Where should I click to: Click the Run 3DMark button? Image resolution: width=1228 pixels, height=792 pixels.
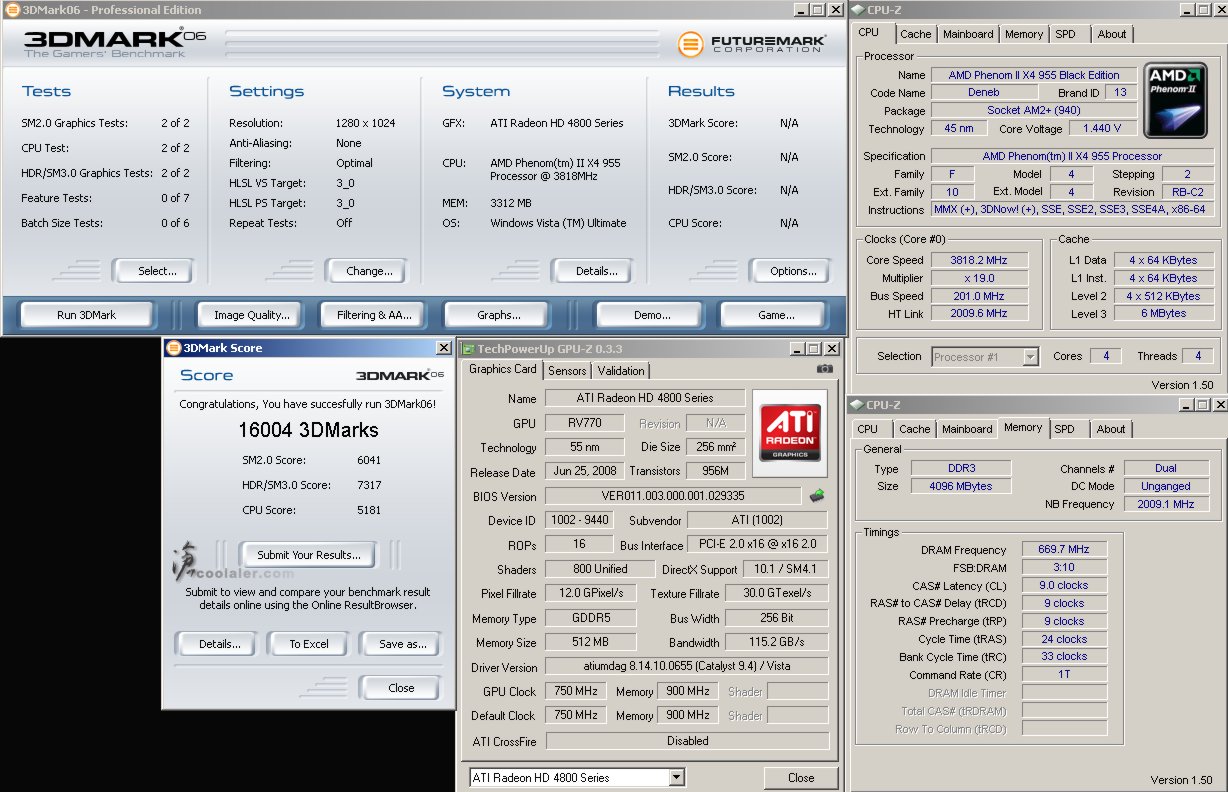[x=86, y=315]
